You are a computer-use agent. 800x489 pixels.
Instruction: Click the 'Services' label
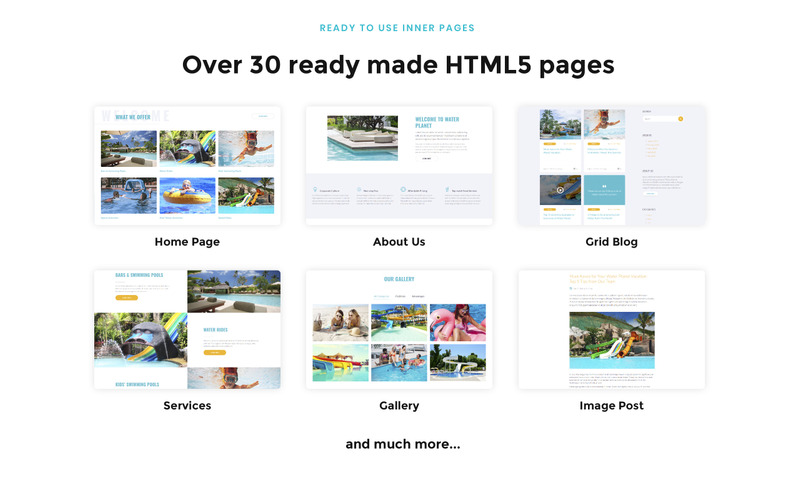tap(187, 406)
